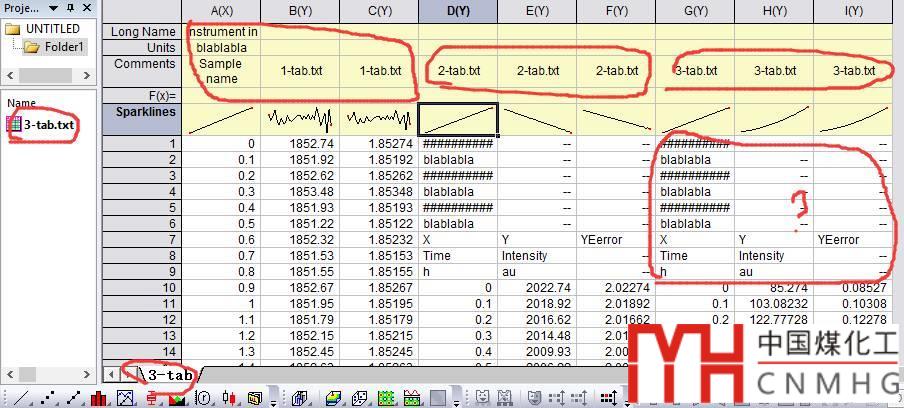Open 3-tab.txt workbook from the Name list

47,125
